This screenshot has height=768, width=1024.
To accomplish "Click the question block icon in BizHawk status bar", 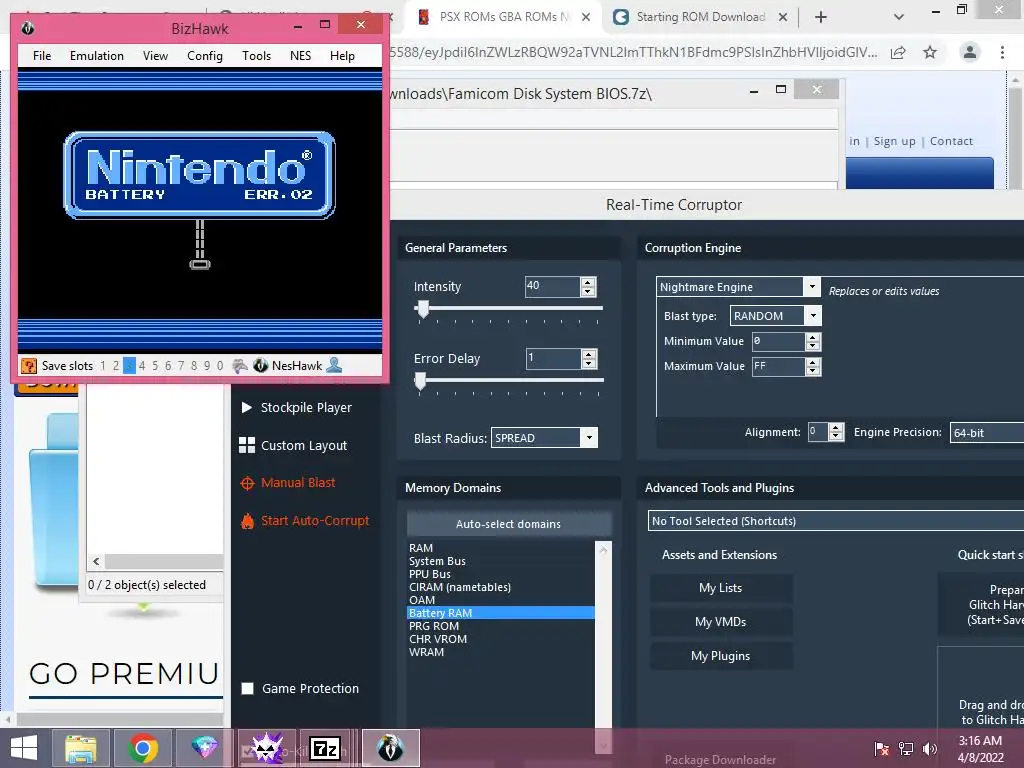I will pyautogui.click(x=28, y=366).
